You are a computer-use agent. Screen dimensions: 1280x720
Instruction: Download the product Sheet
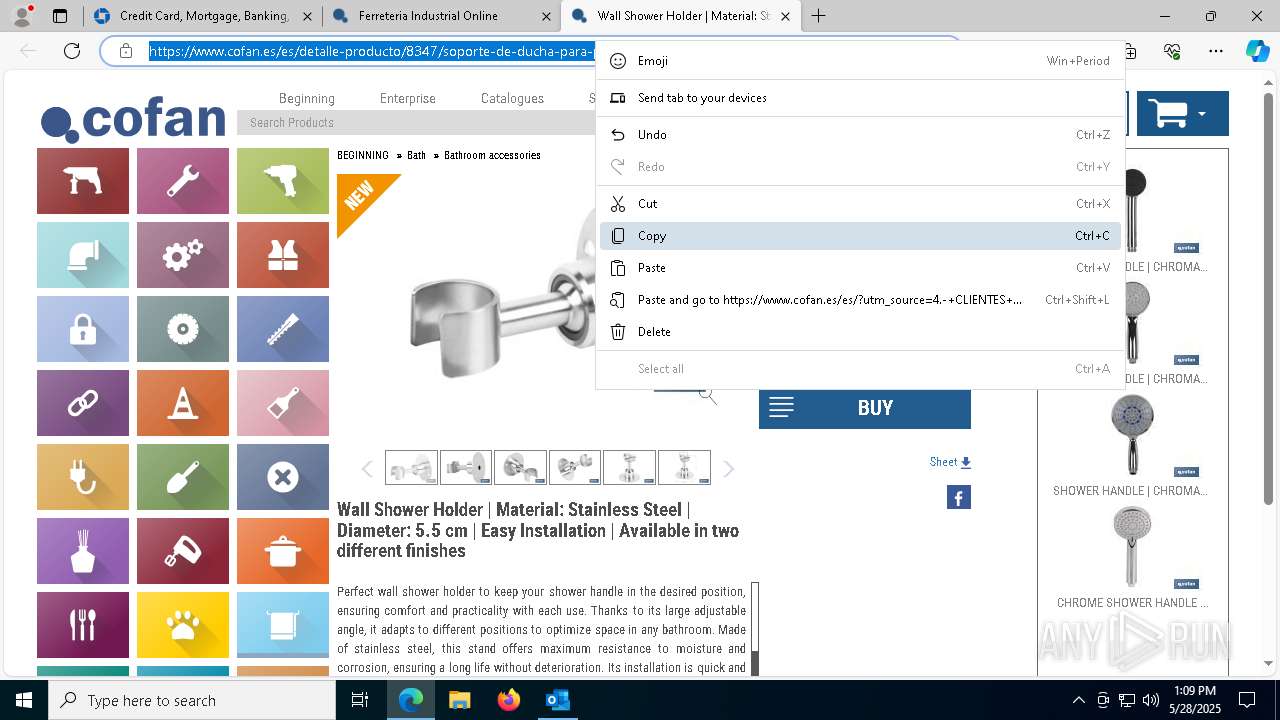coord(950,462)
